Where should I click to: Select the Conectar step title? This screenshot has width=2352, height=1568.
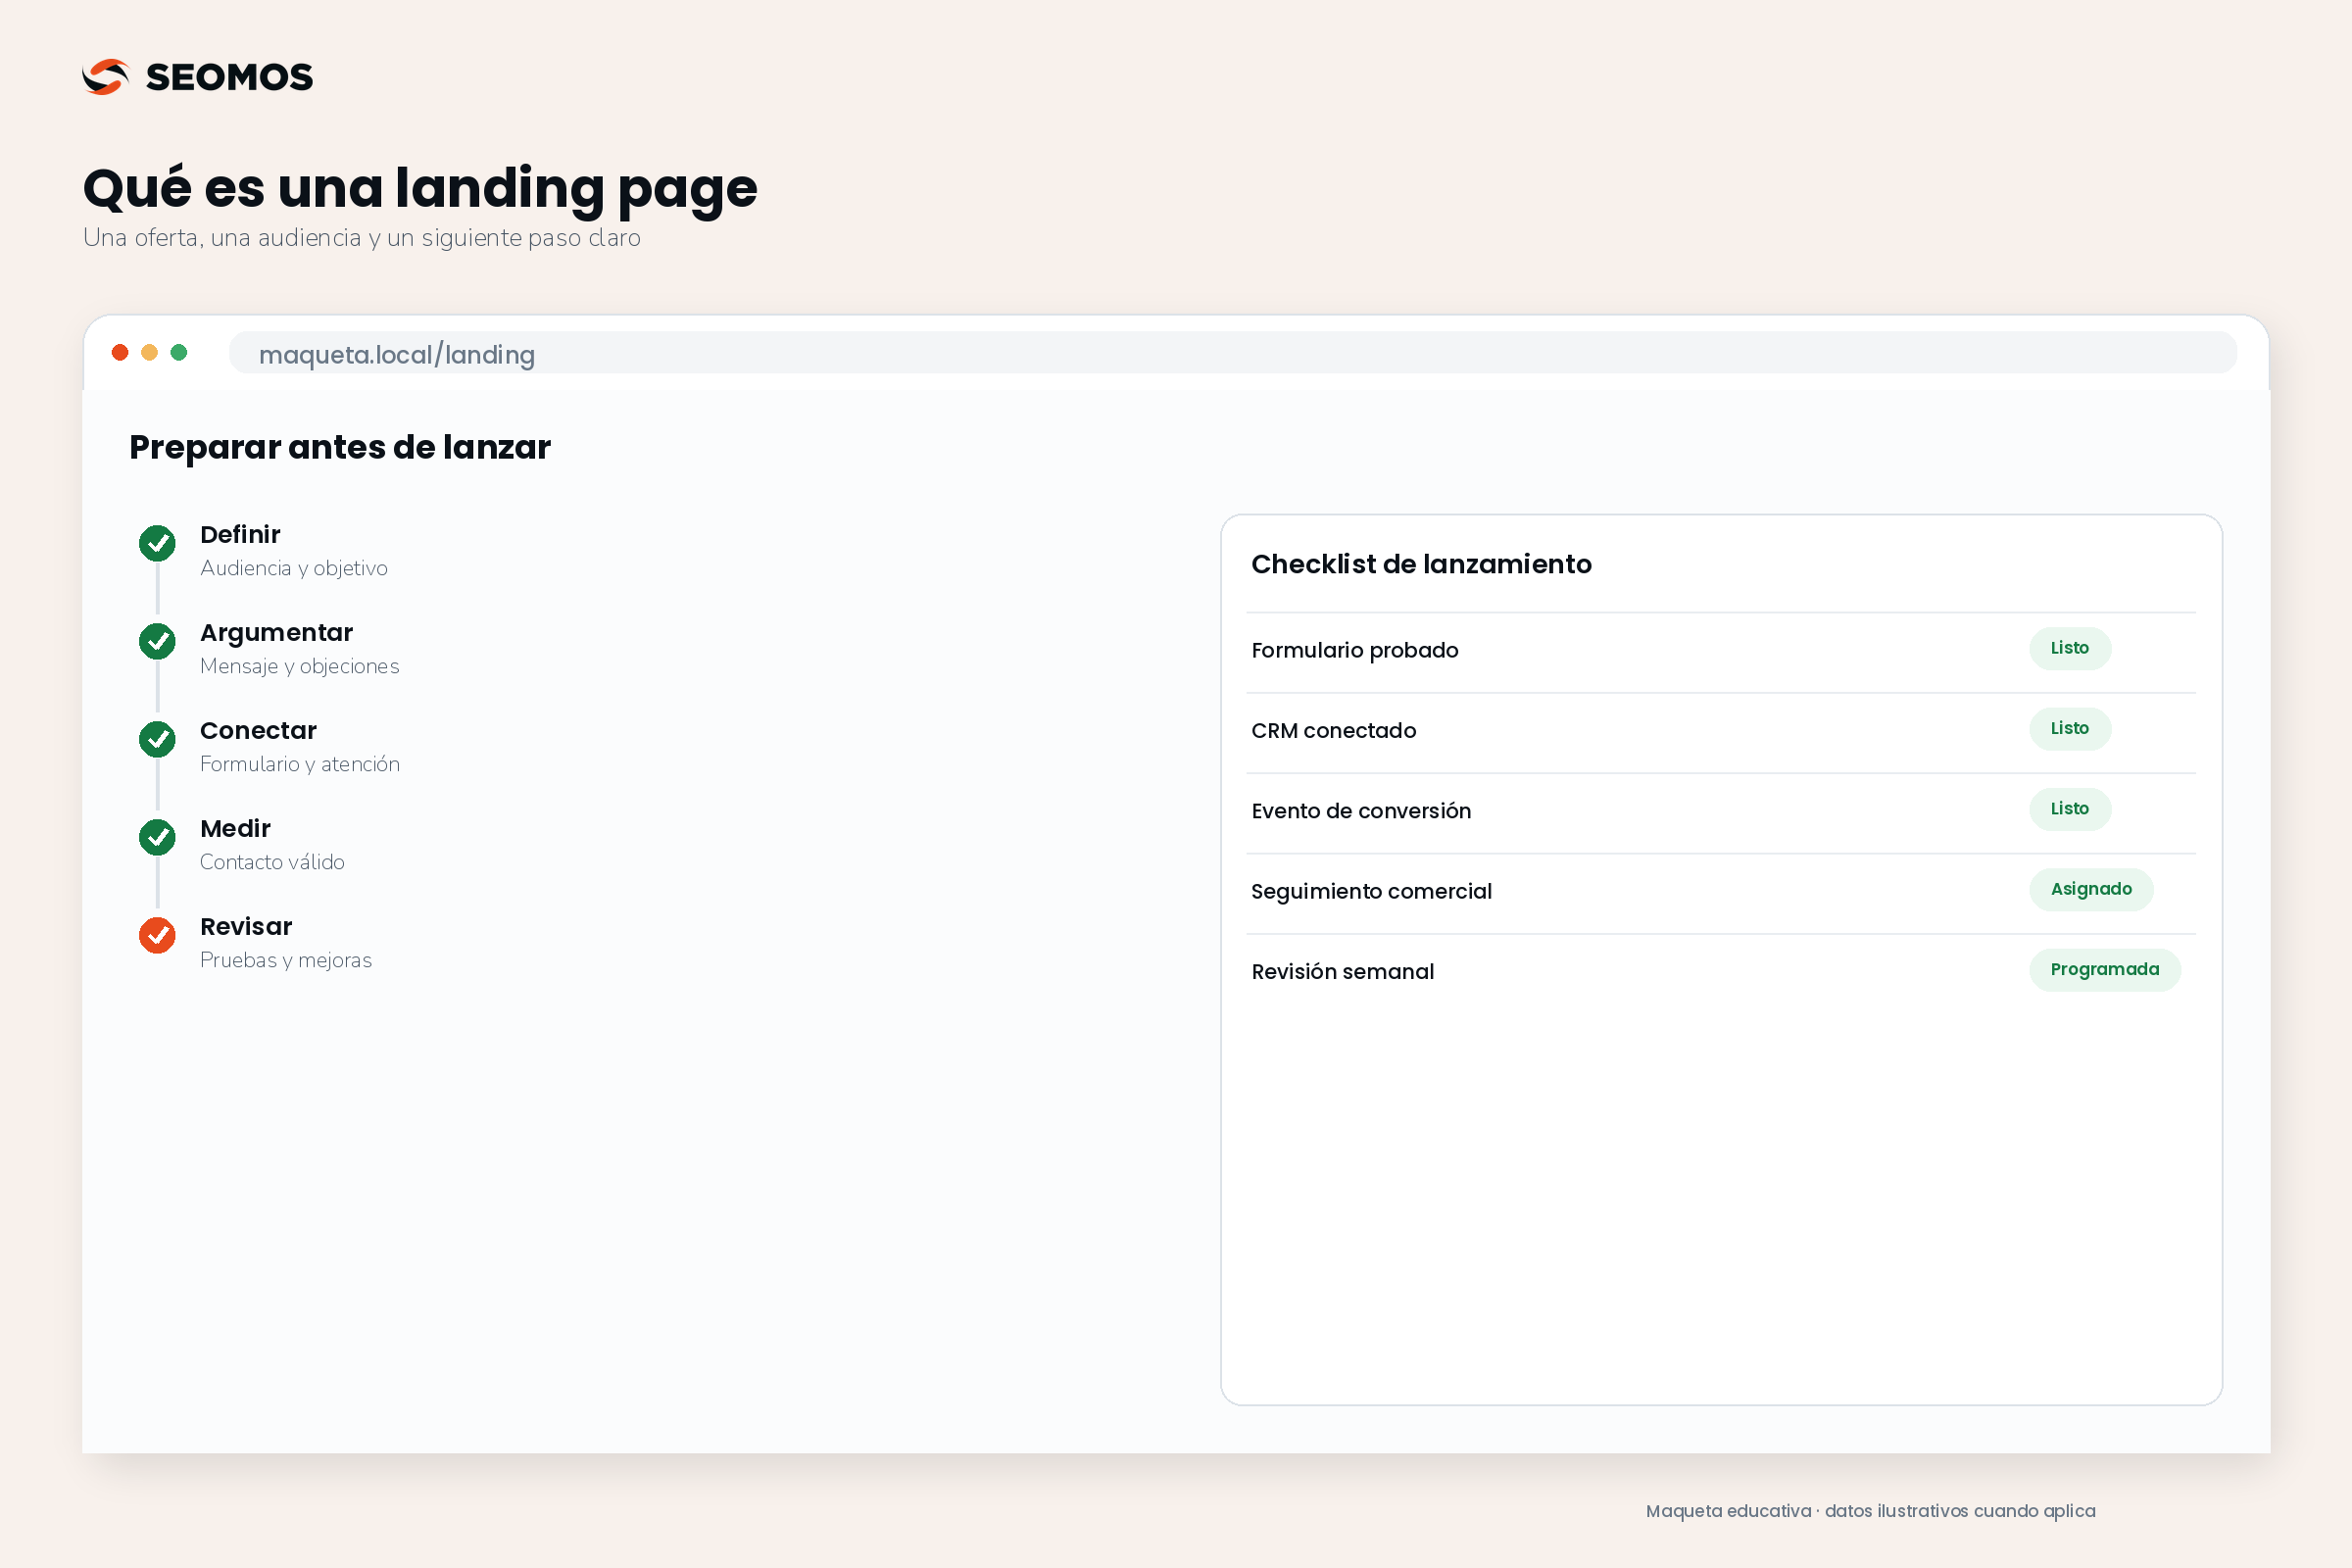pyautogui.click(x=258, y=730)
